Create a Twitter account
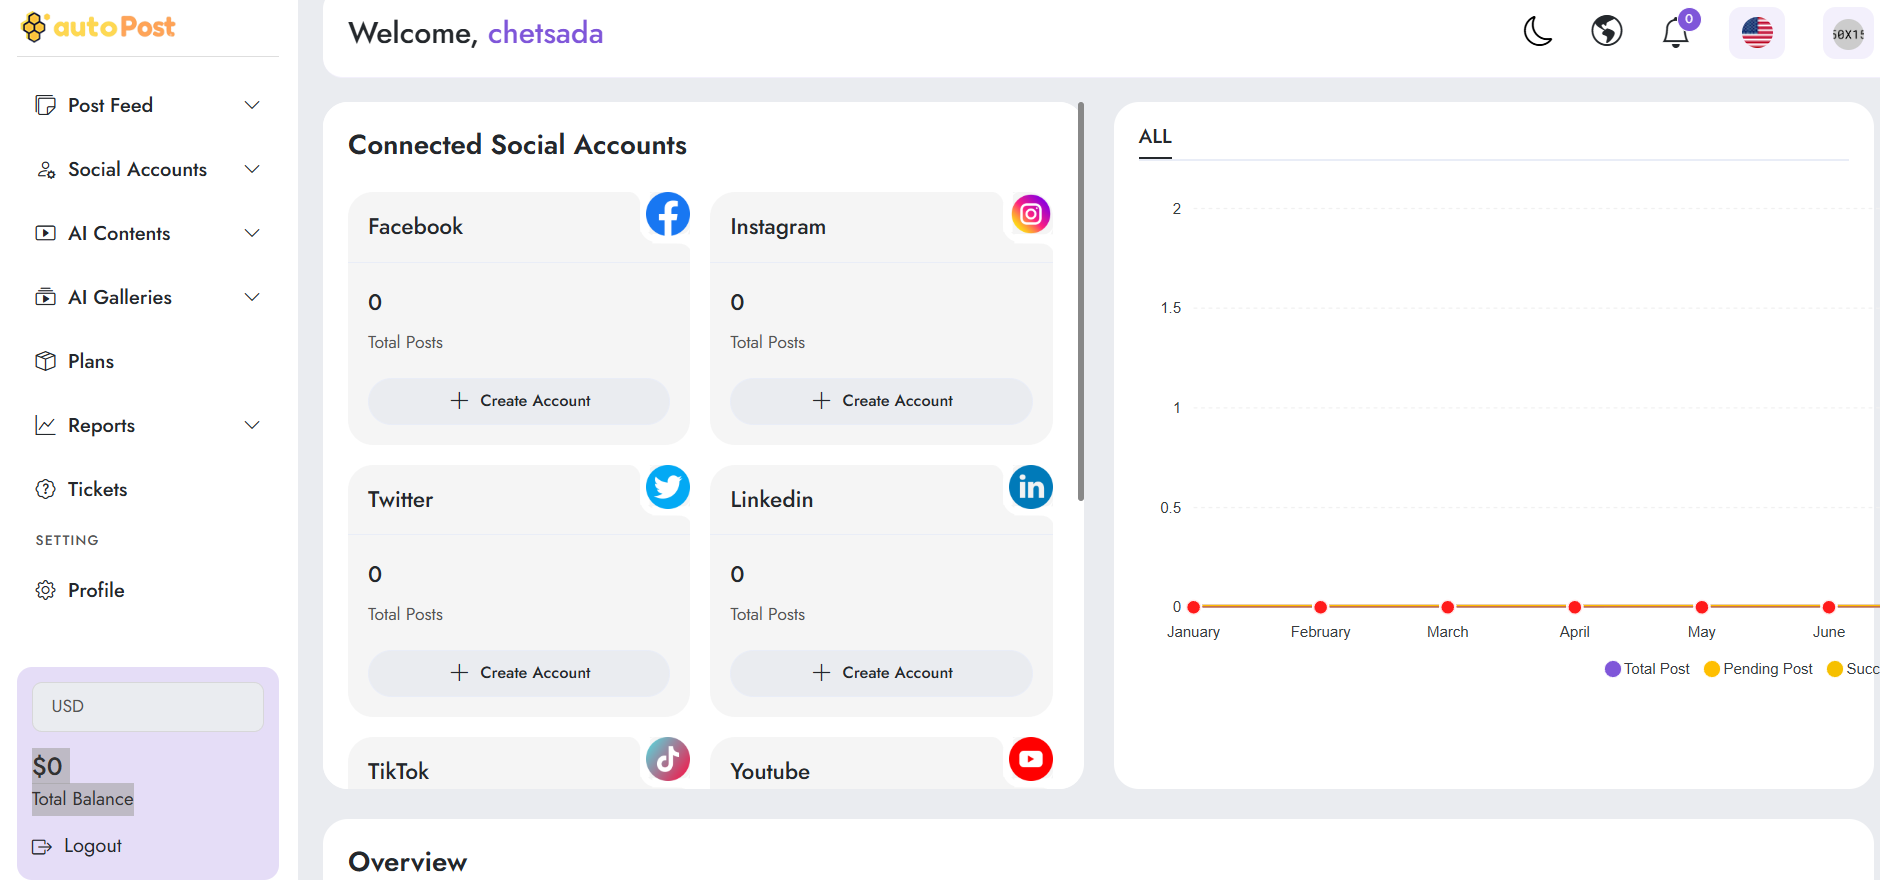This screenshot has height=880, width=1880. pos(519,673)
